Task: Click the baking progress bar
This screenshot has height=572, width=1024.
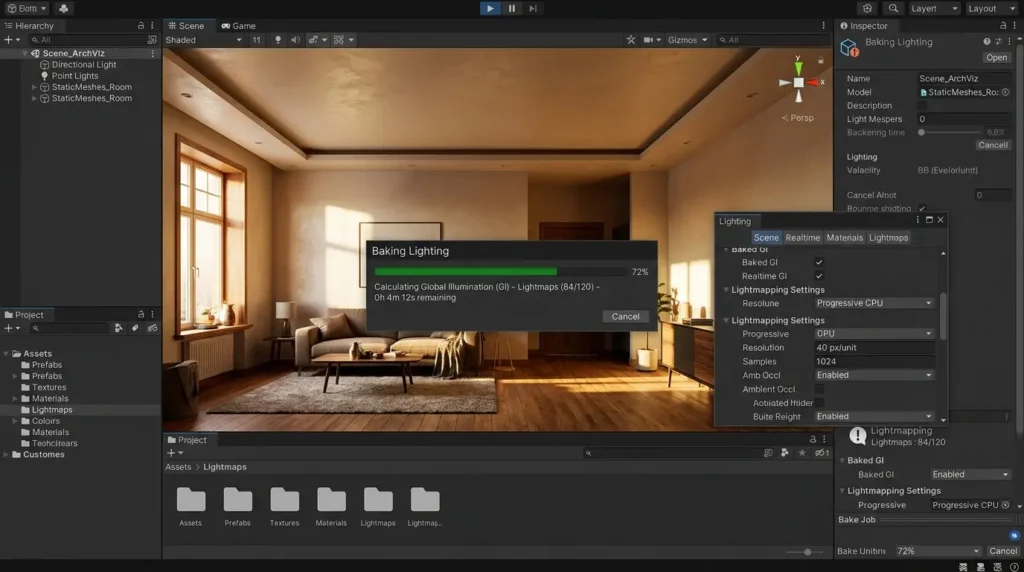Action: pos(501,272)
